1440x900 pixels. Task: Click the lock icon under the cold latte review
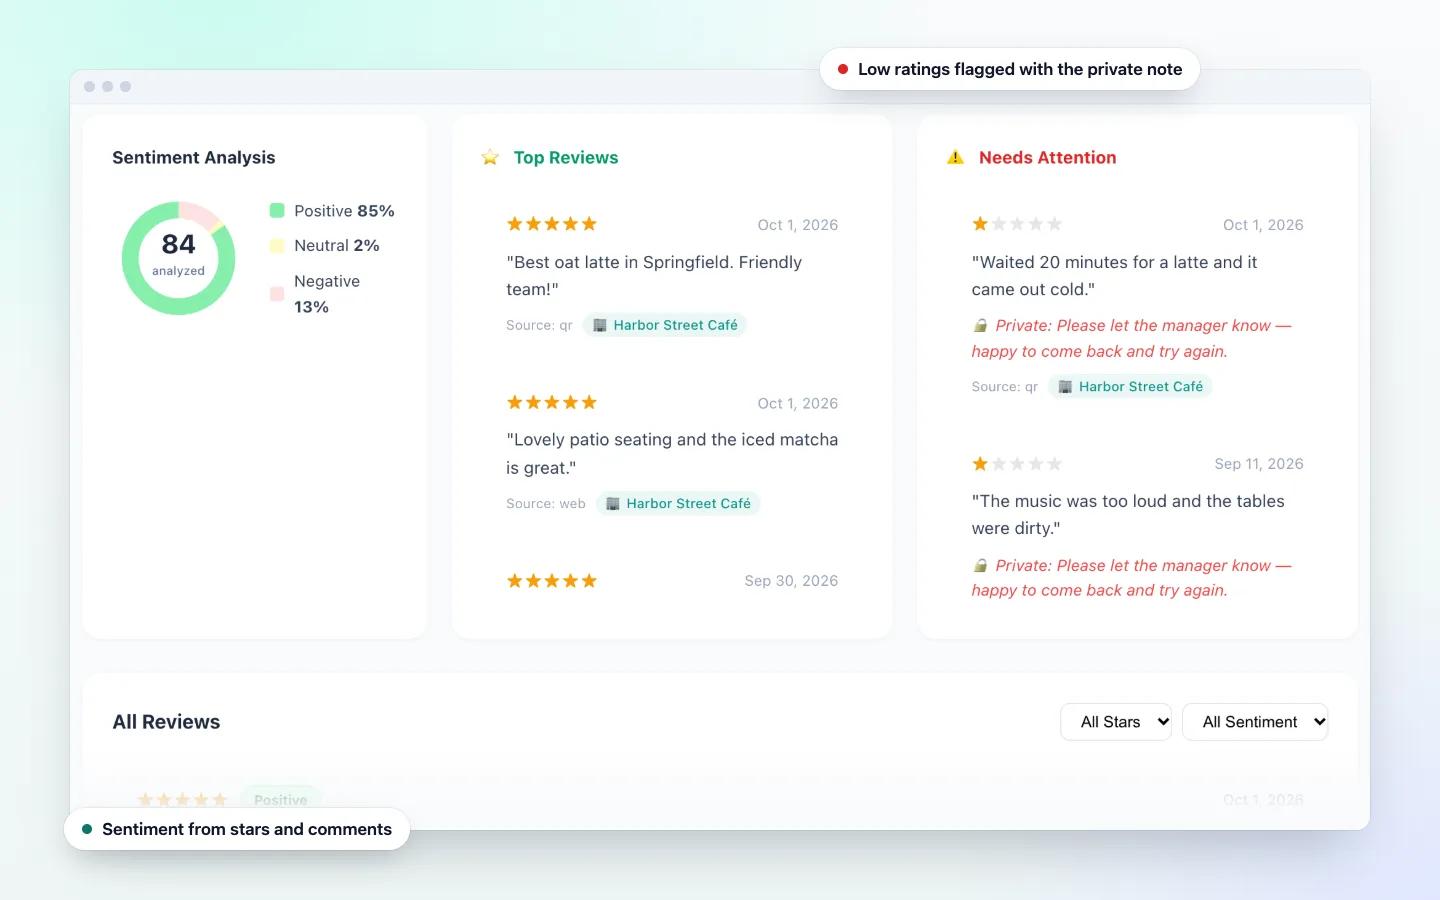pyautogui.click(x=981, y=326)
